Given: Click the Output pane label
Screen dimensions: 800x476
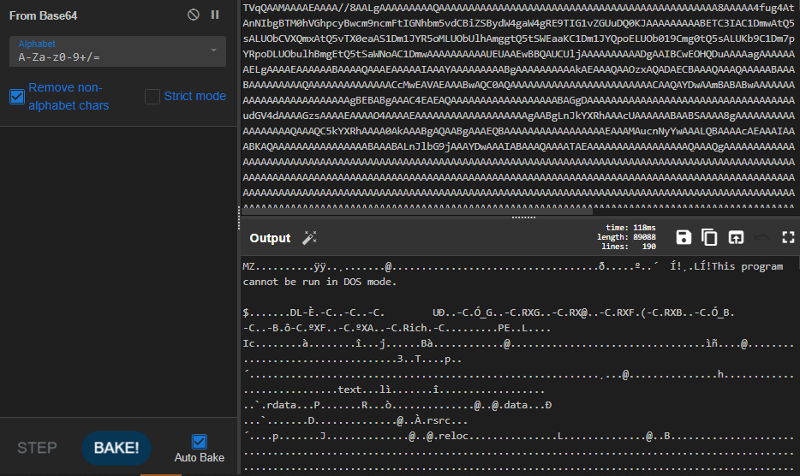Looking at the screenshot, I should tap(270, 238).
